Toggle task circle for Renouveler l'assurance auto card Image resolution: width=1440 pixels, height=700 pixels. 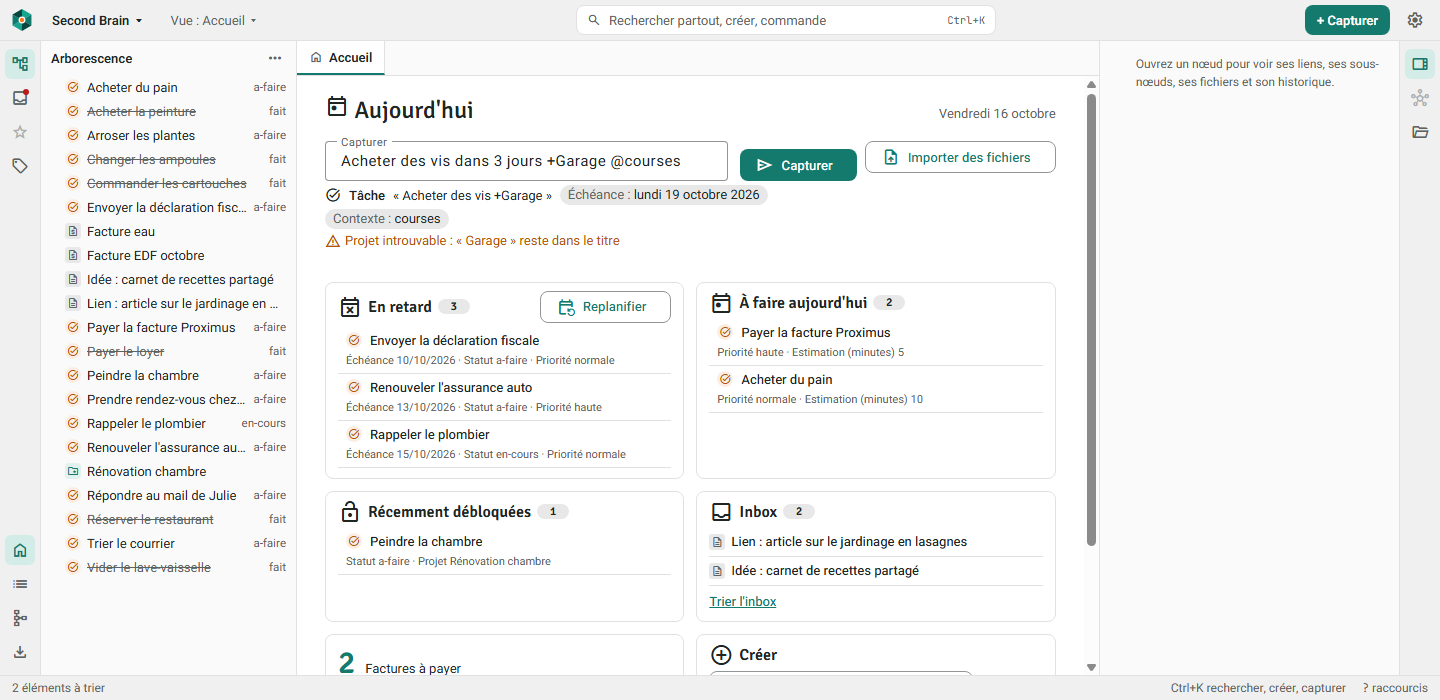354,387
